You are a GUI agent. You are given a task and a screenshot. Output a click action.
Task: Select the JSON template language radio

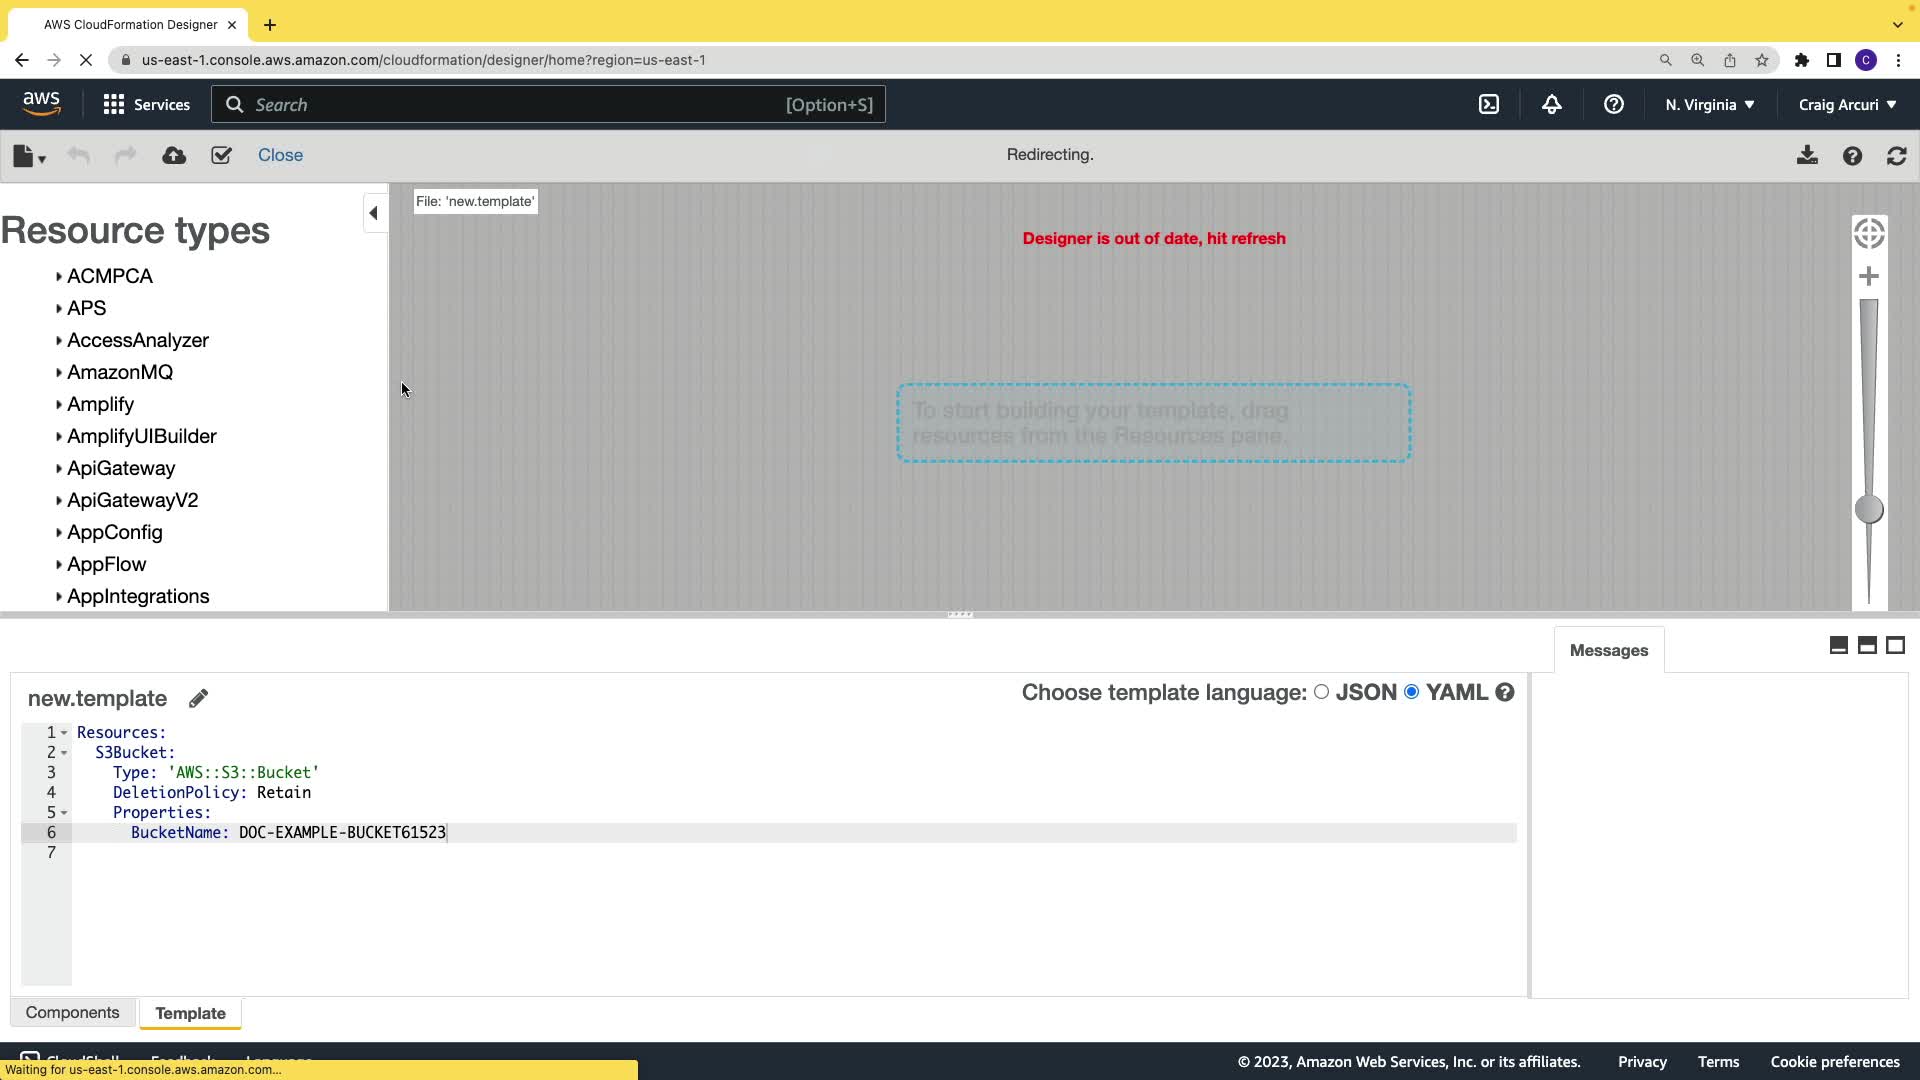(x=1321, y=692)
